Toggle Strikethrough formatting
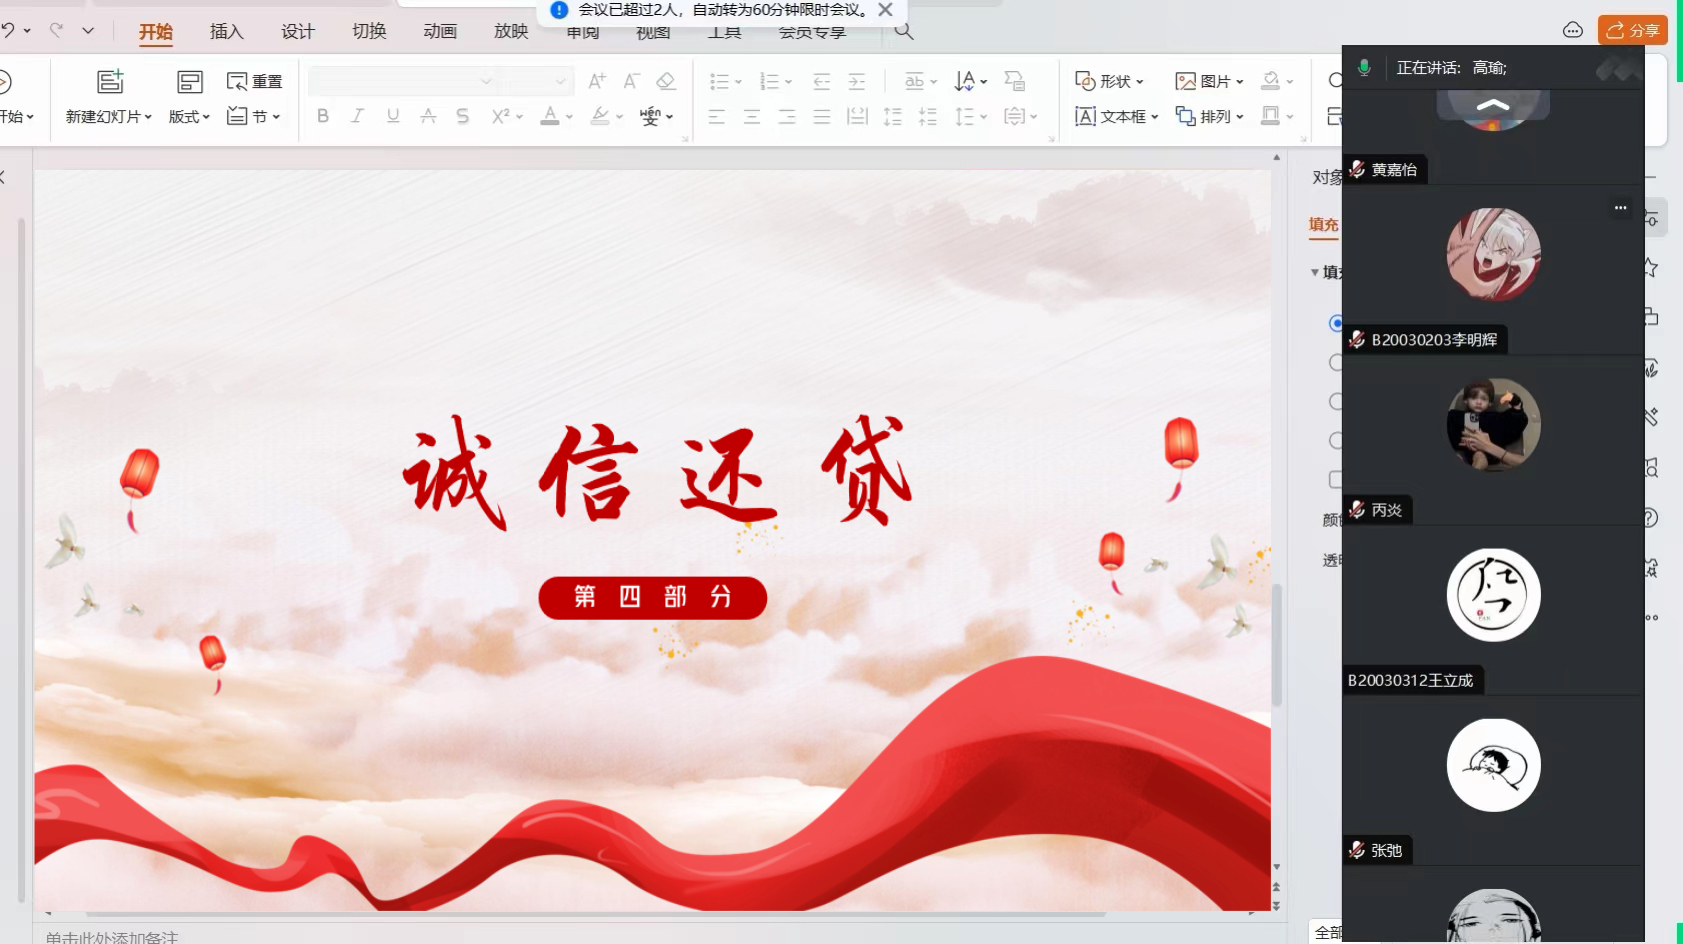 [428, 116]
